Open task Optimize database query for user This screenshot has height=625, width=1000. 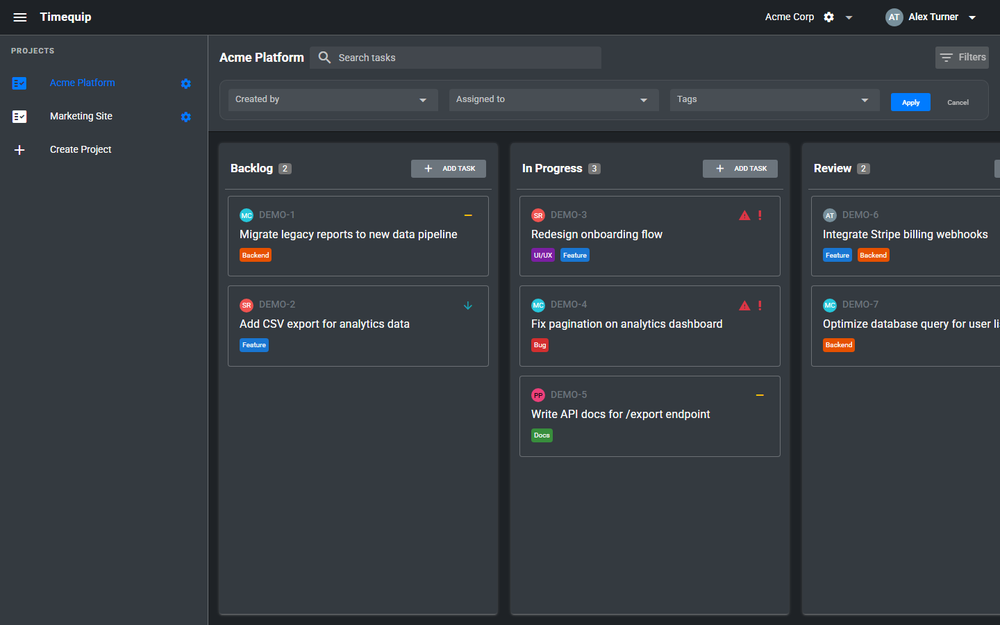click(911, 324)
